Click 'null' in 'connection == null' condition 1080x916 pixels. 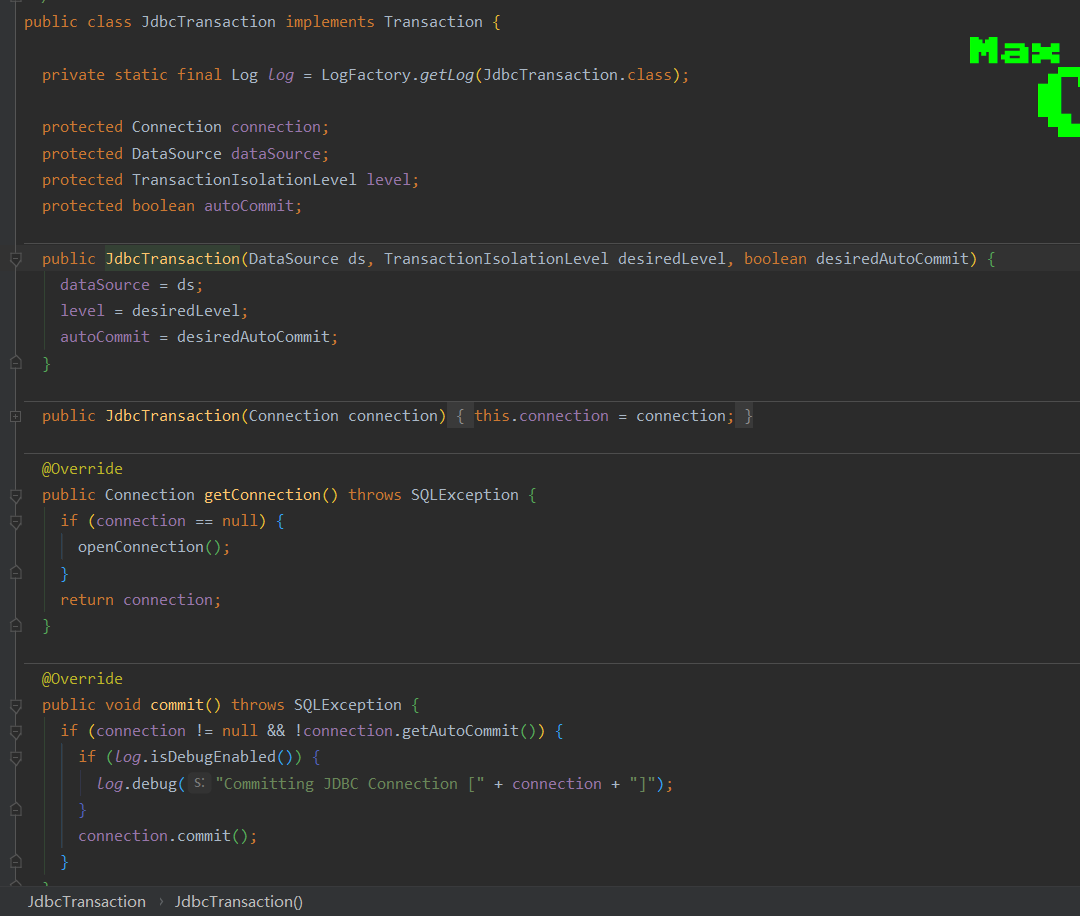click(240, 521)
